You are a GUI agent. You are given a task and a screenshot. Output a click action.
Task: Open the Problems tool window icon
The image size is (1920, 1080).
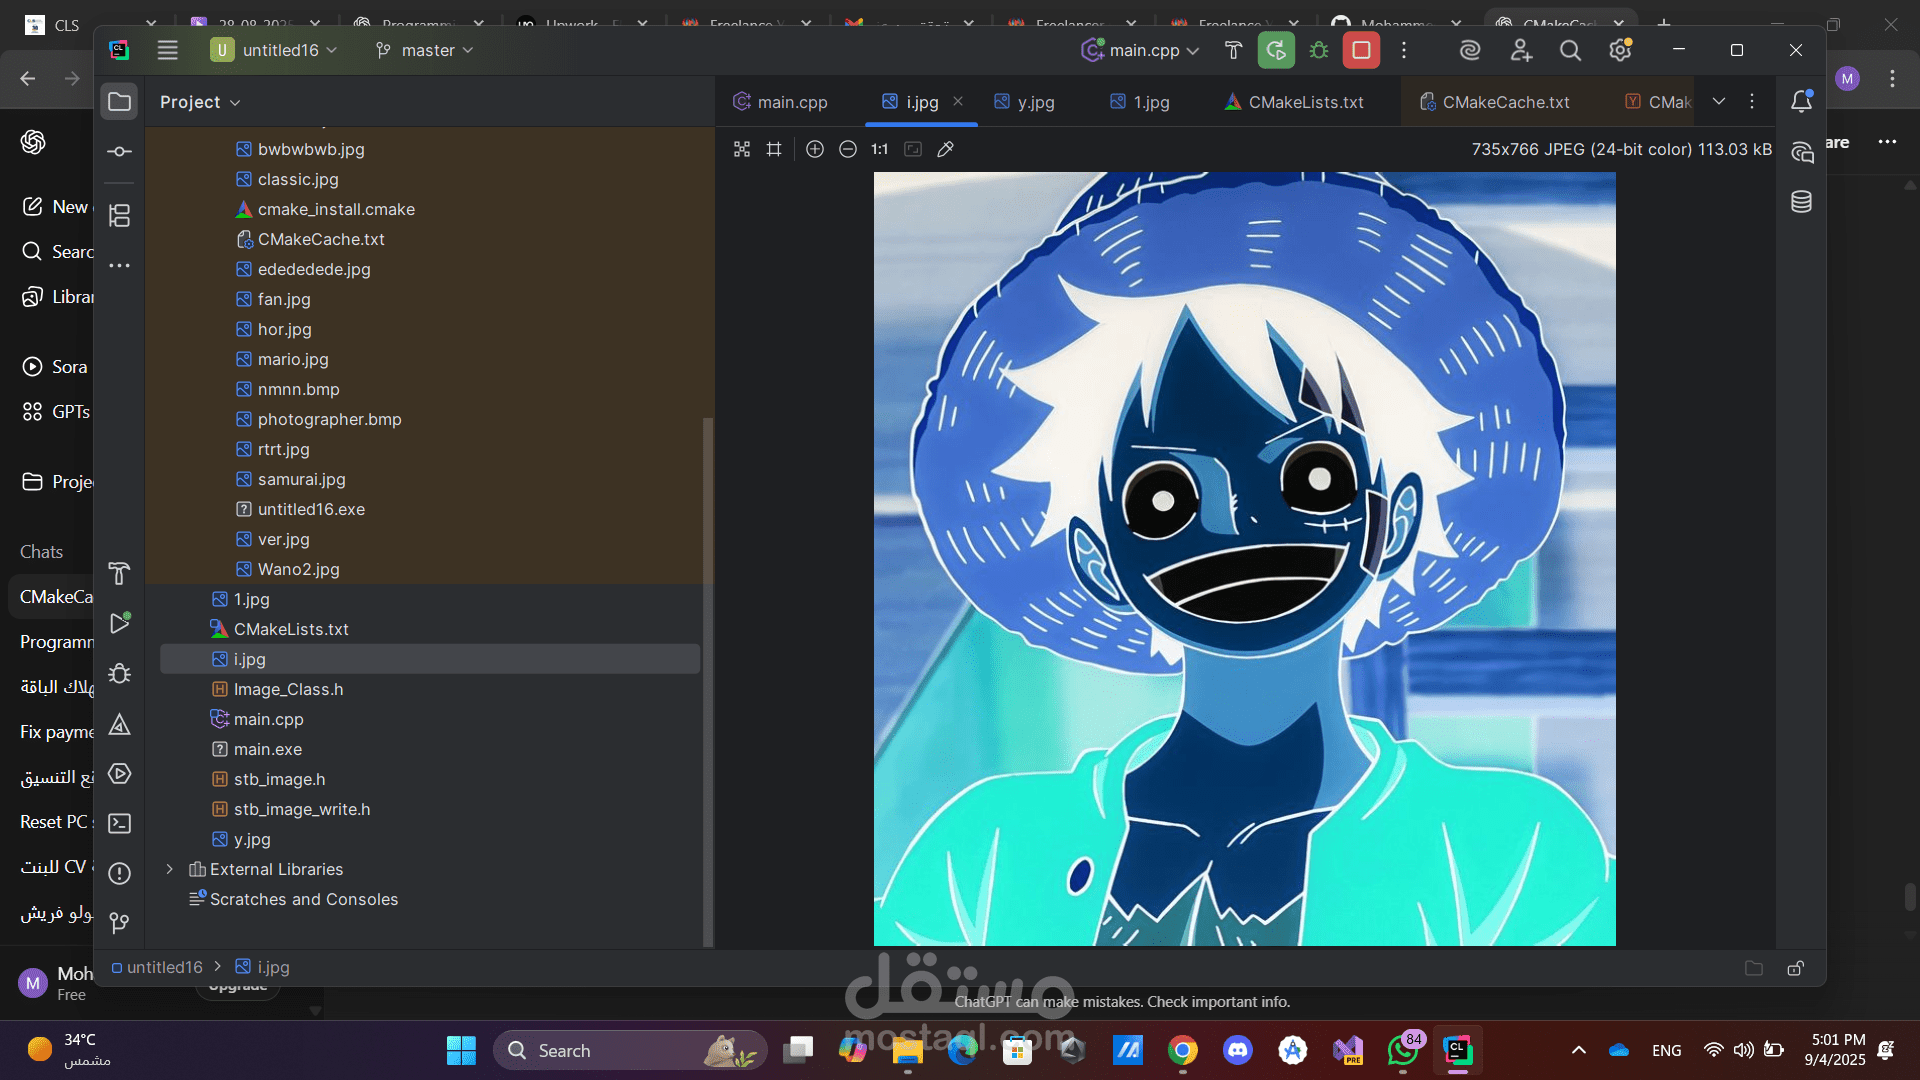[119, 873]
